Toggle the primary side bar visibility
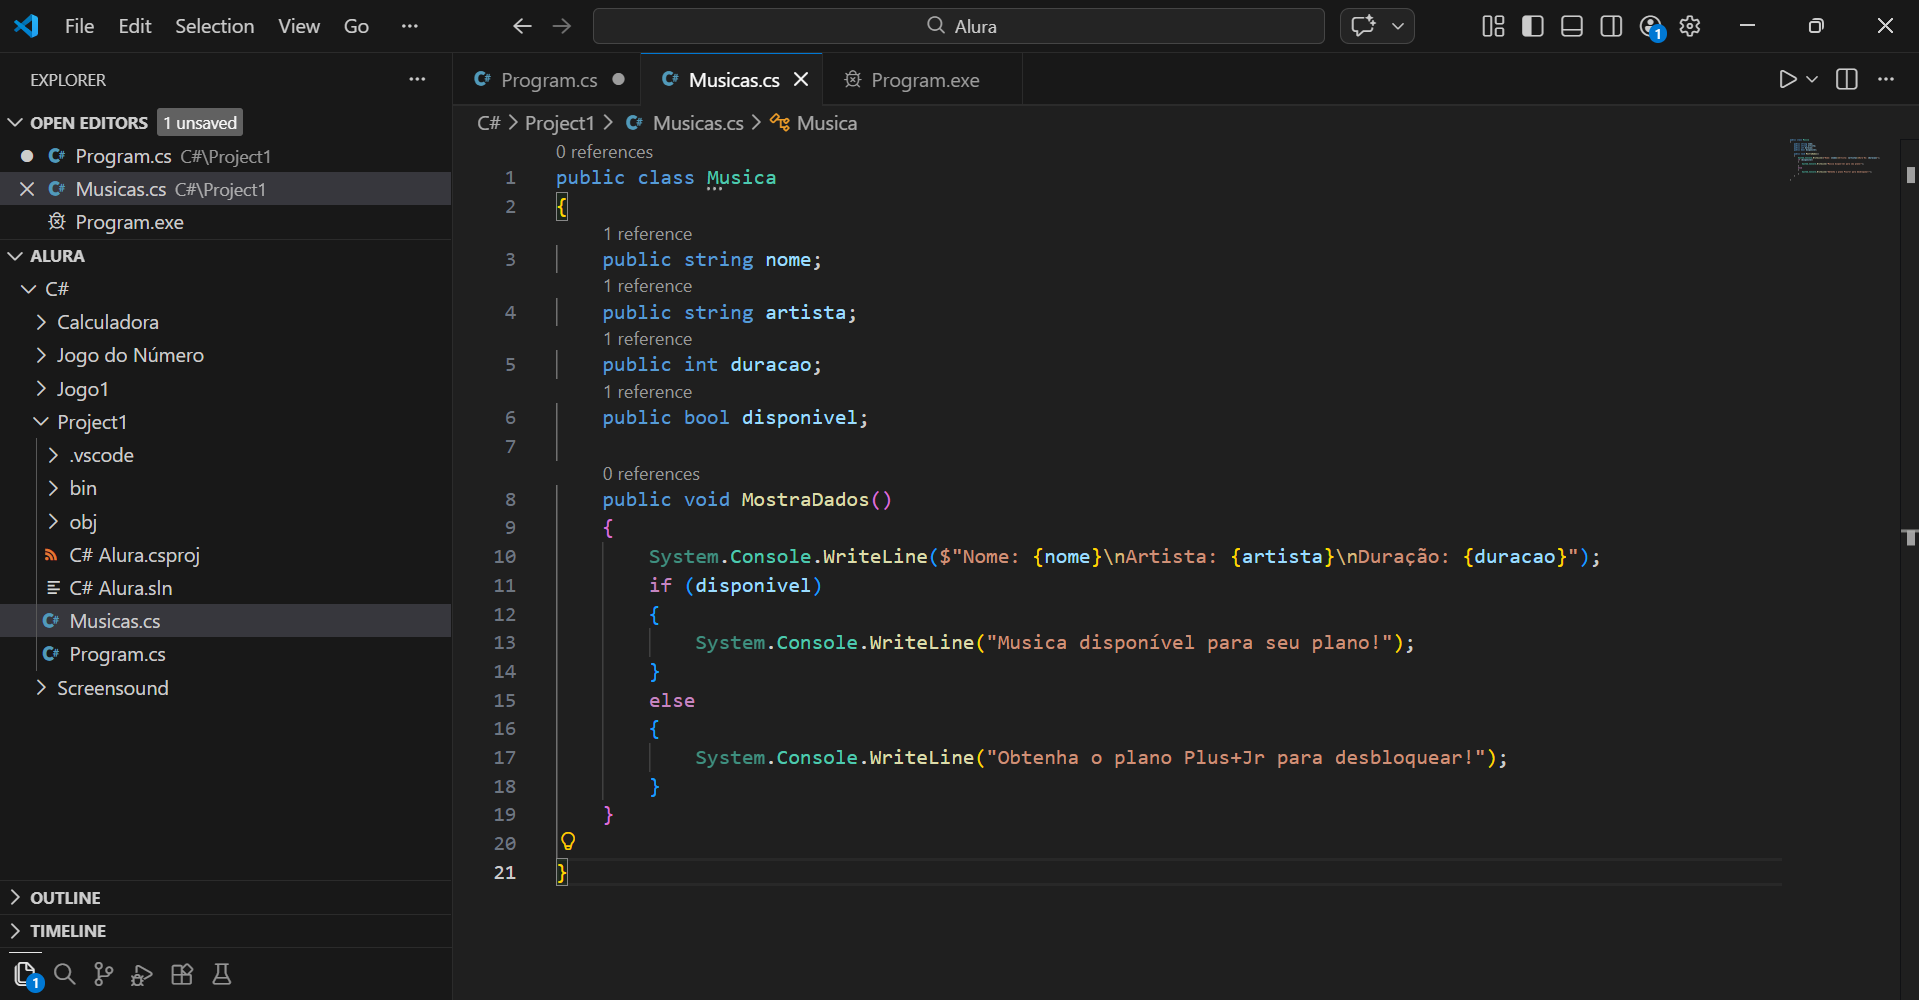The image size is (1919, 1000). click(1532, 26)
